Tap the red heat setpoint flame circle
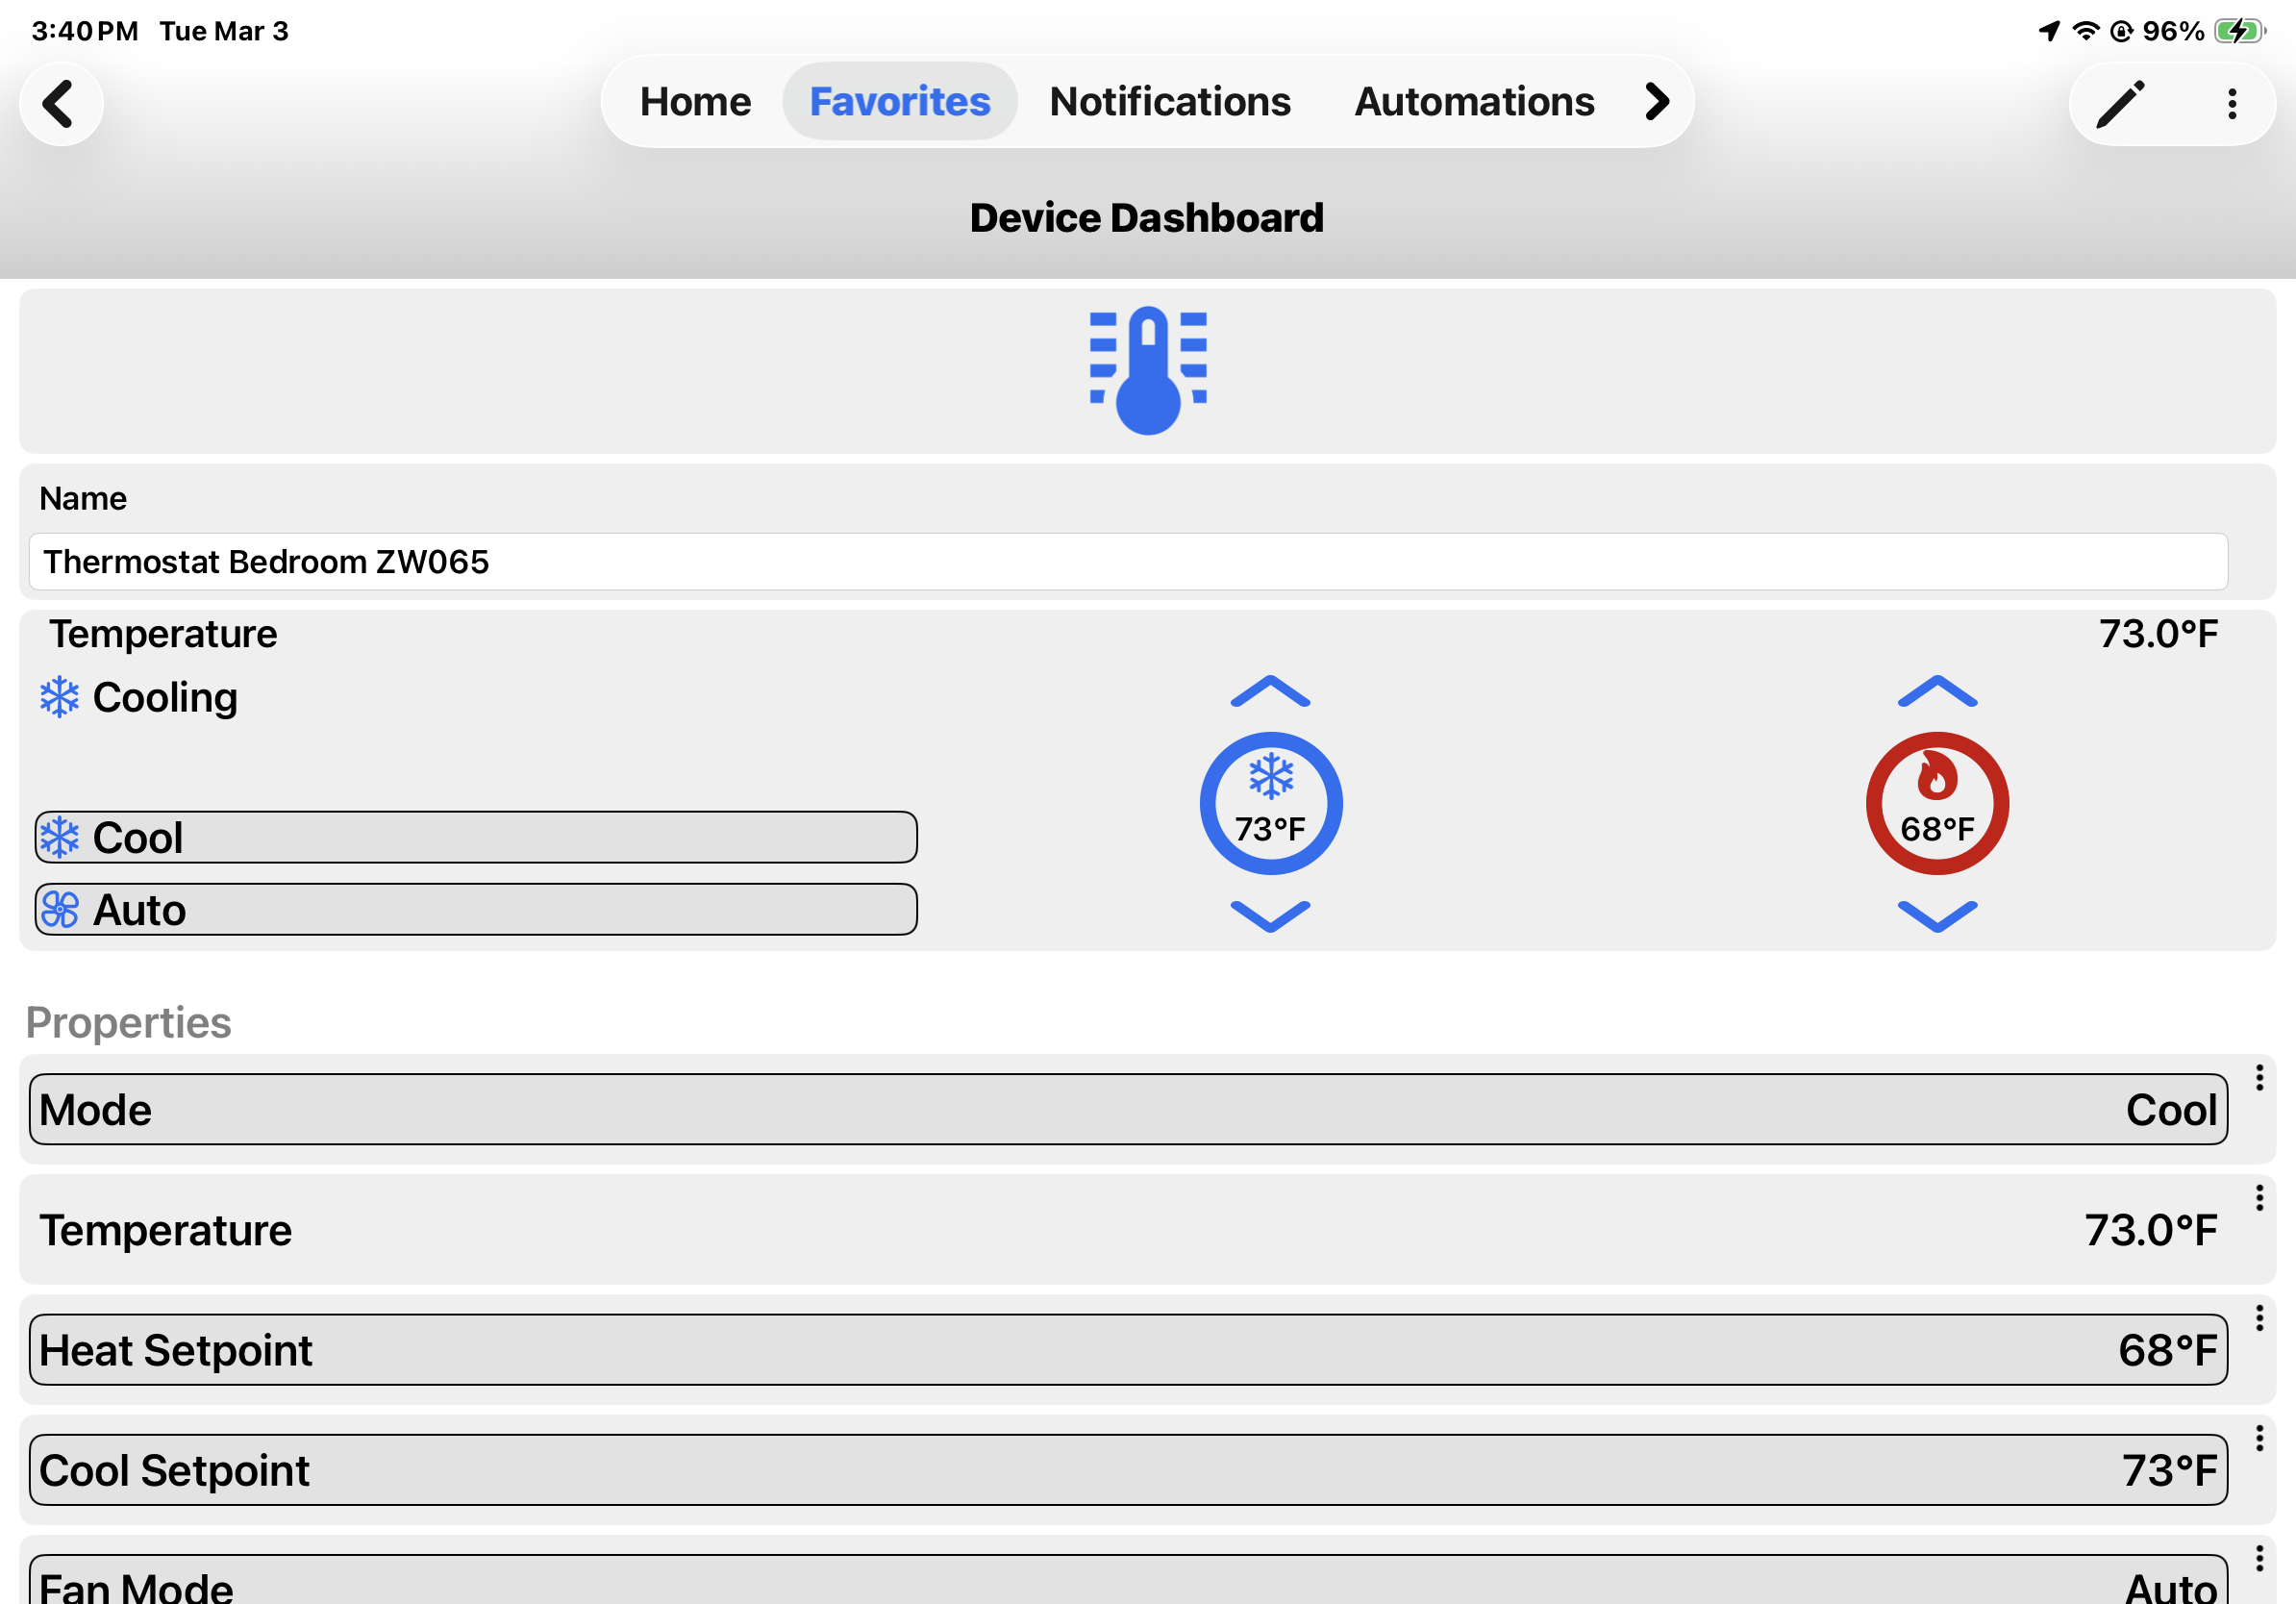Image resolution: width=2296 pixels, height=1604 pixels. tap(1937, 803)
